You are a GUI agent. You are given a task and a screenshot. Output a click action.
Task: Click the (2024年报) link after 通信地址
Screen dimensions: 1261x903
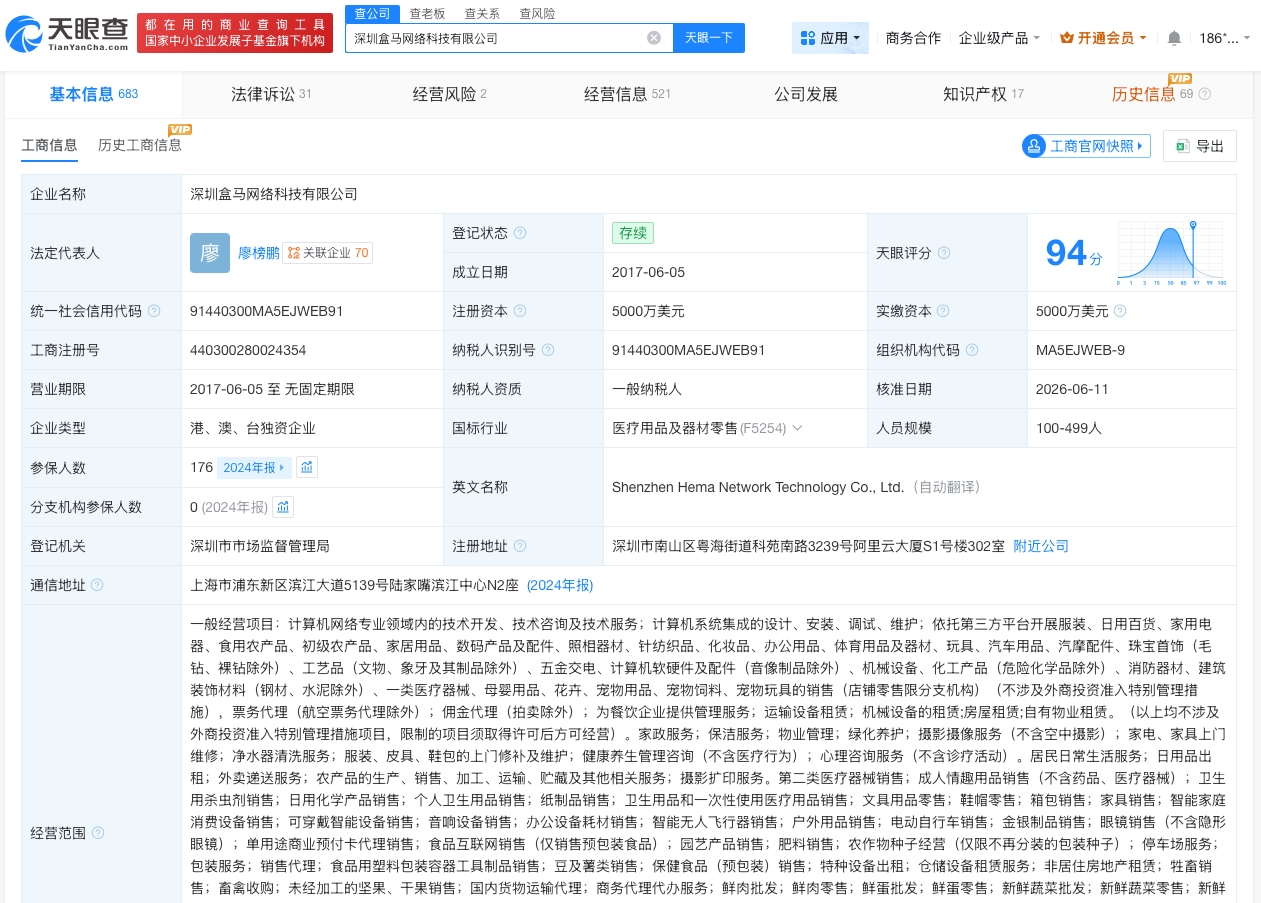pyautogui.click(x=560, y=585)
